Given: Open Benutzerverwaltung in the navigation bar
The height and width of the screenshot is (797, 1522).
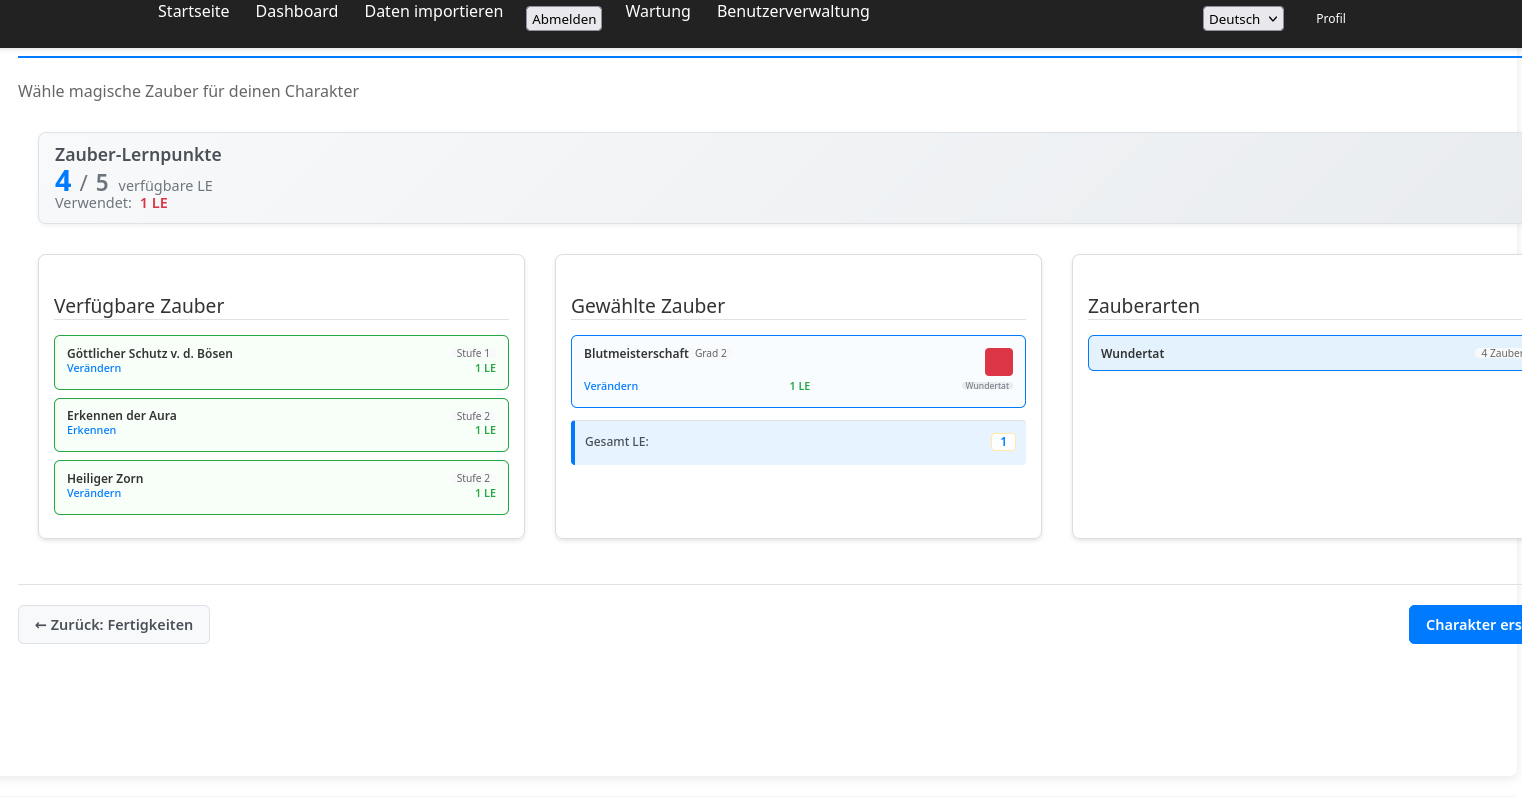Looking at the screenshot, I should coord(792,12).
